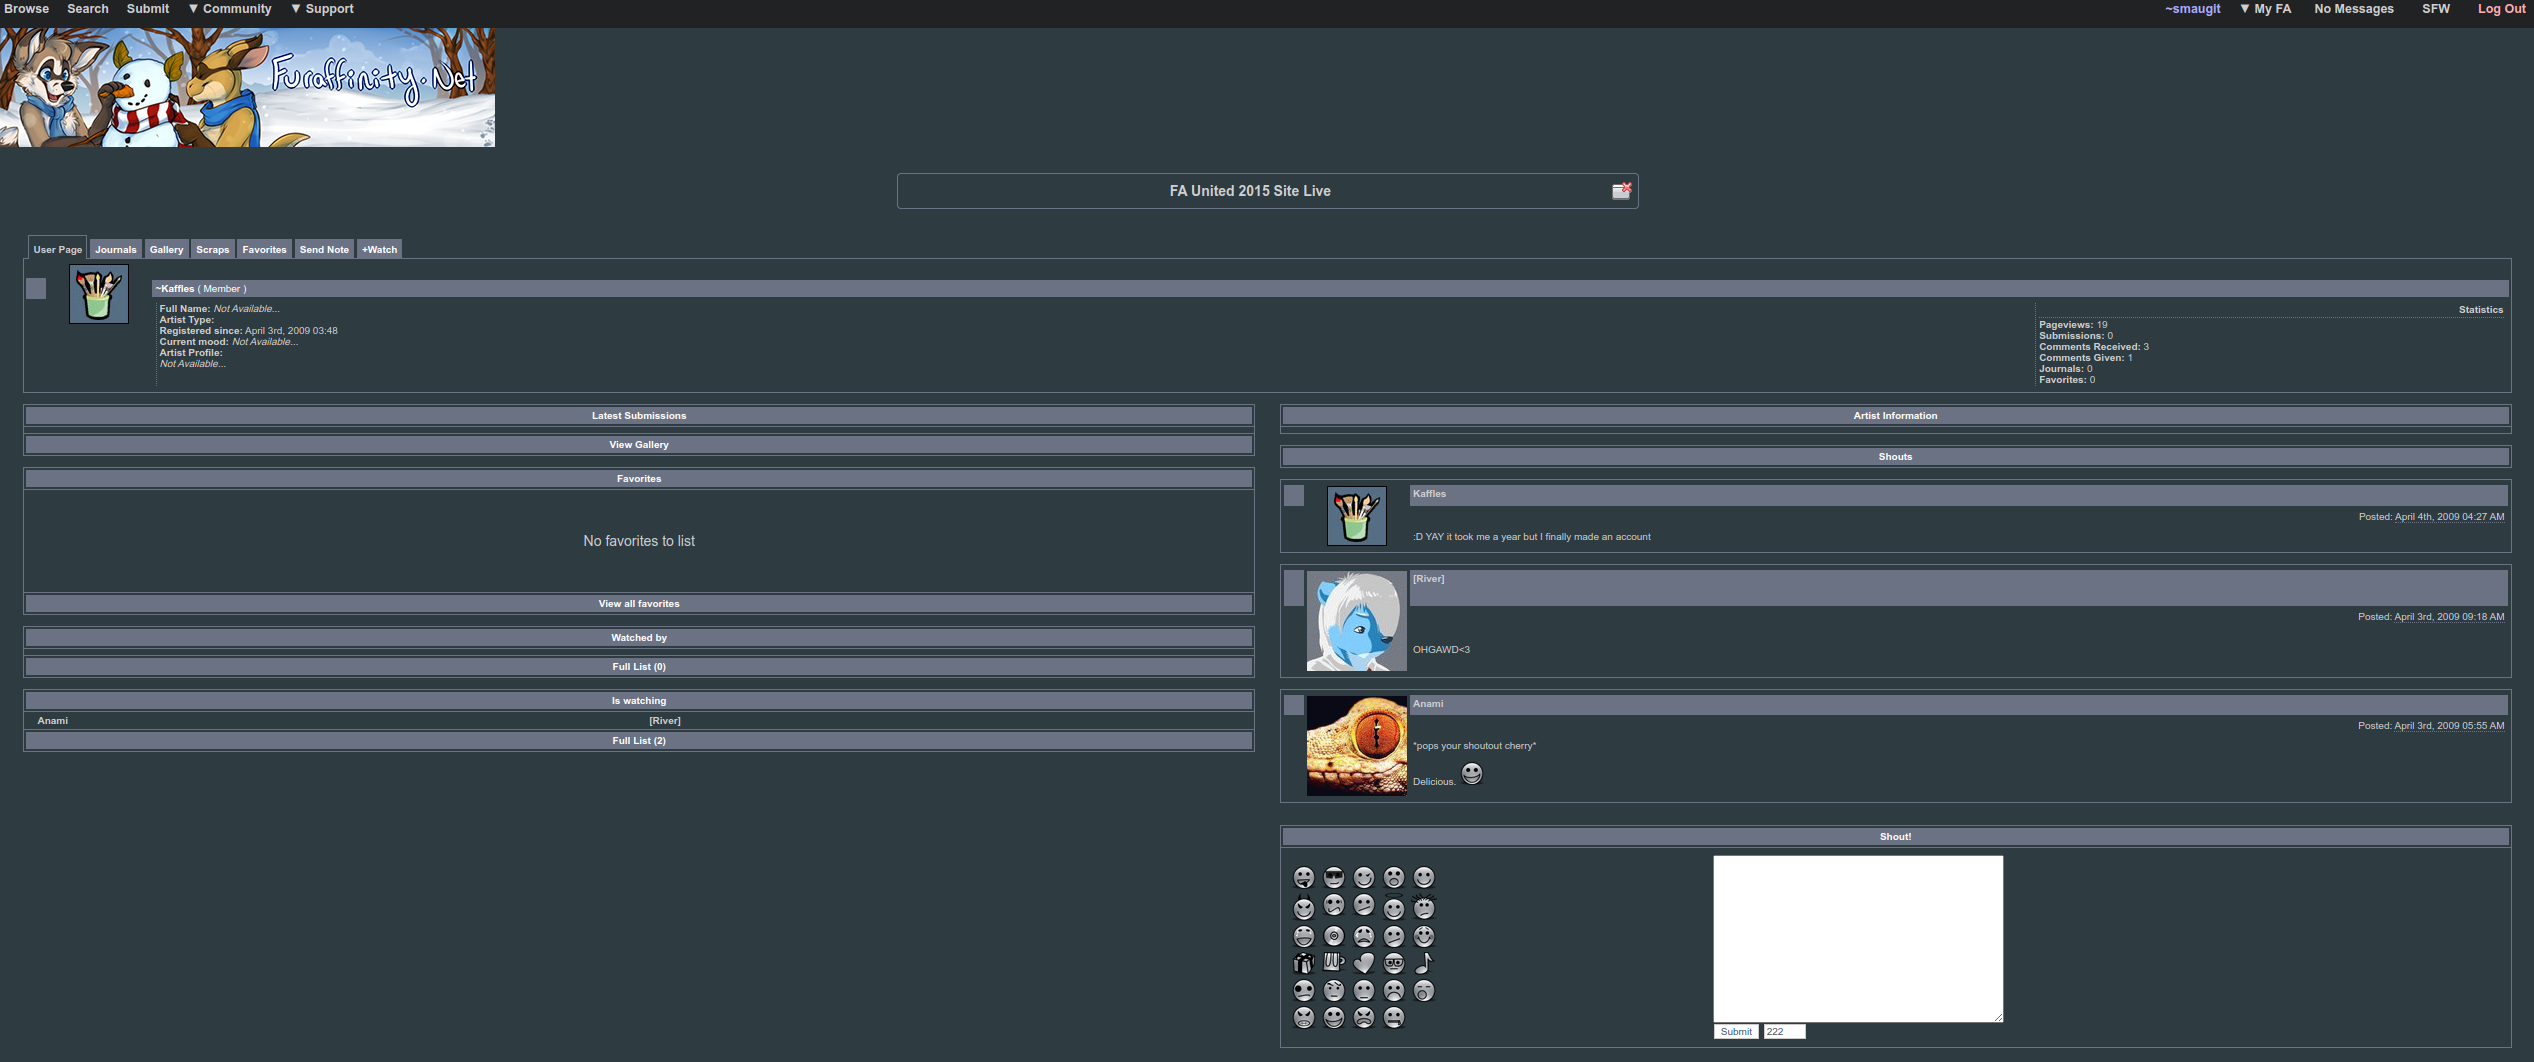This screenshot has width=2534, height=1062.
Task: Insert the surprised open-mouth smiley
Action: tap(1394, 878)
